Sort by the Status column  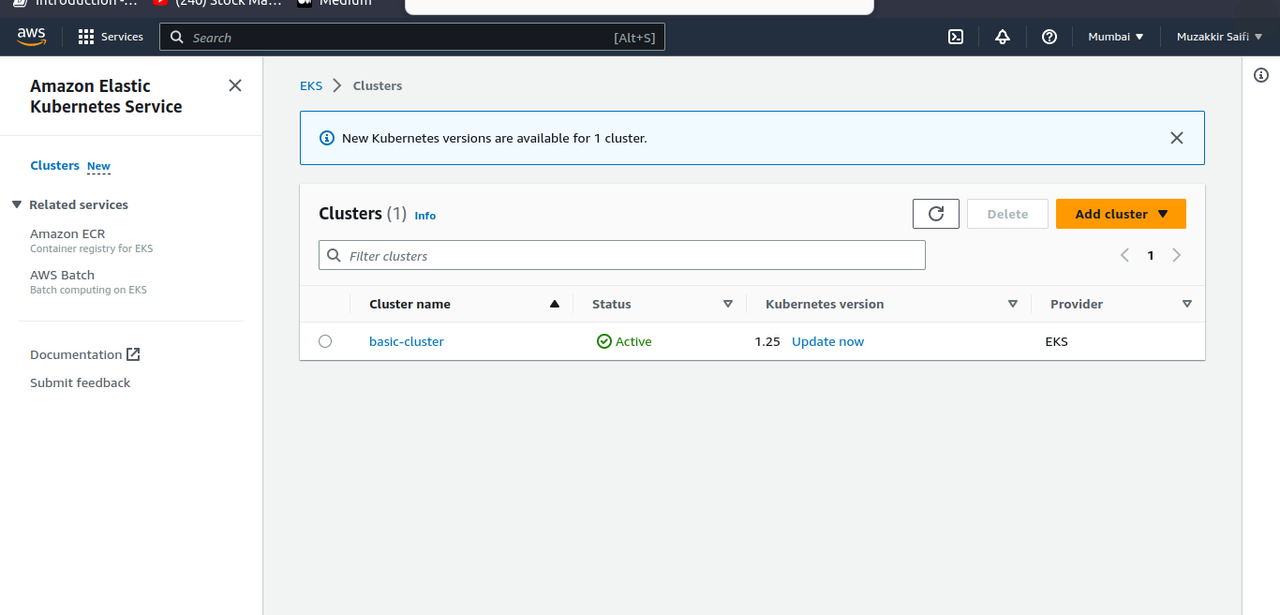tap(728, 304)
